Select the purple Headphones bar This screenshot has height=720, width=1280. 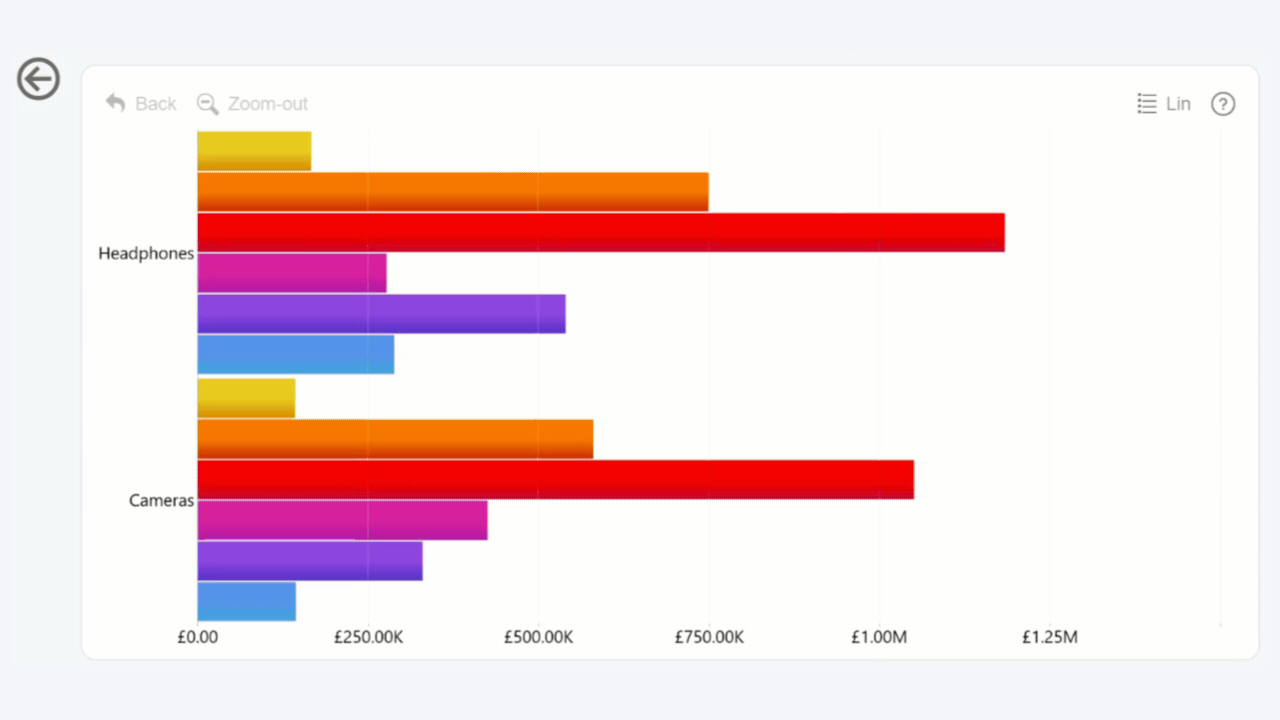click(381, 314)
